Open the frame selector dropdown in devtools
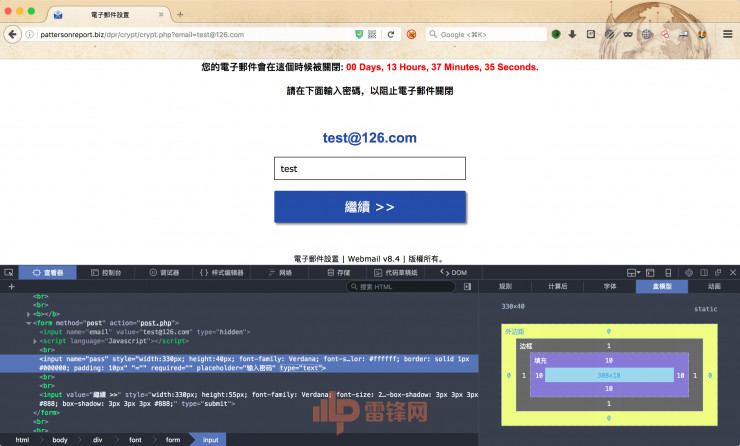 coord(633,273)
